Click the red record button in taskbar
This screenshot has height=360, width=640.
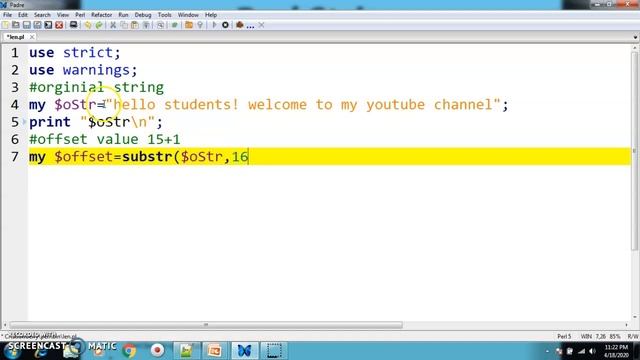[157, 350]
